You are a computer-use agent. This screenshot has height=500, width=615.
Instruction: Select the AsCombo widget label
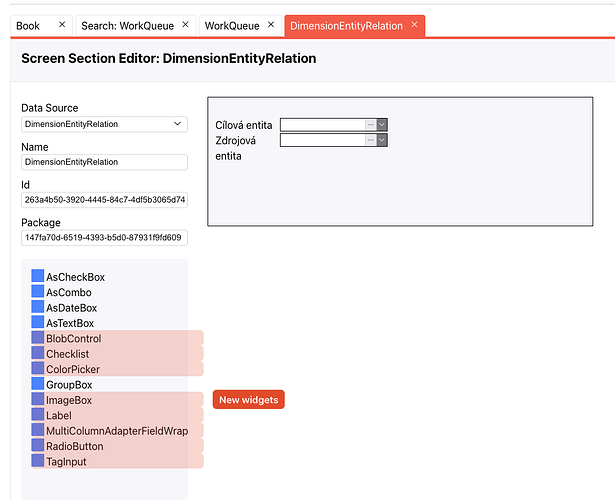[x=69, y=293]
